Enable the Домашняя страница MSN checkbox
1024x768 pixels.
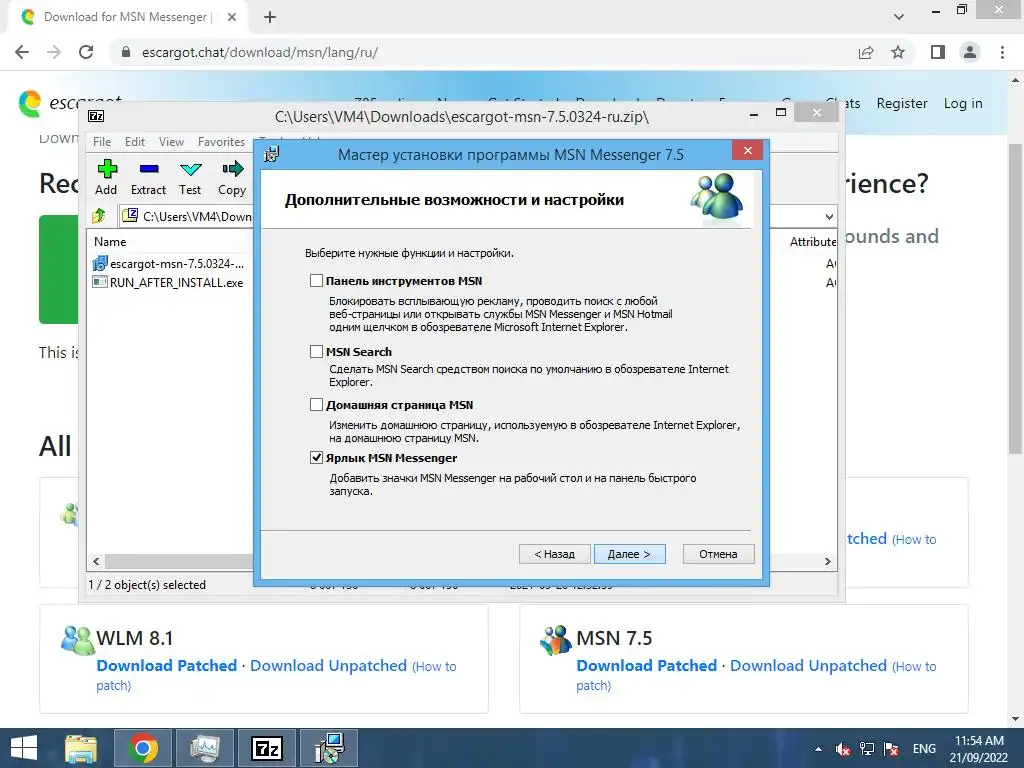coord(316,405)
